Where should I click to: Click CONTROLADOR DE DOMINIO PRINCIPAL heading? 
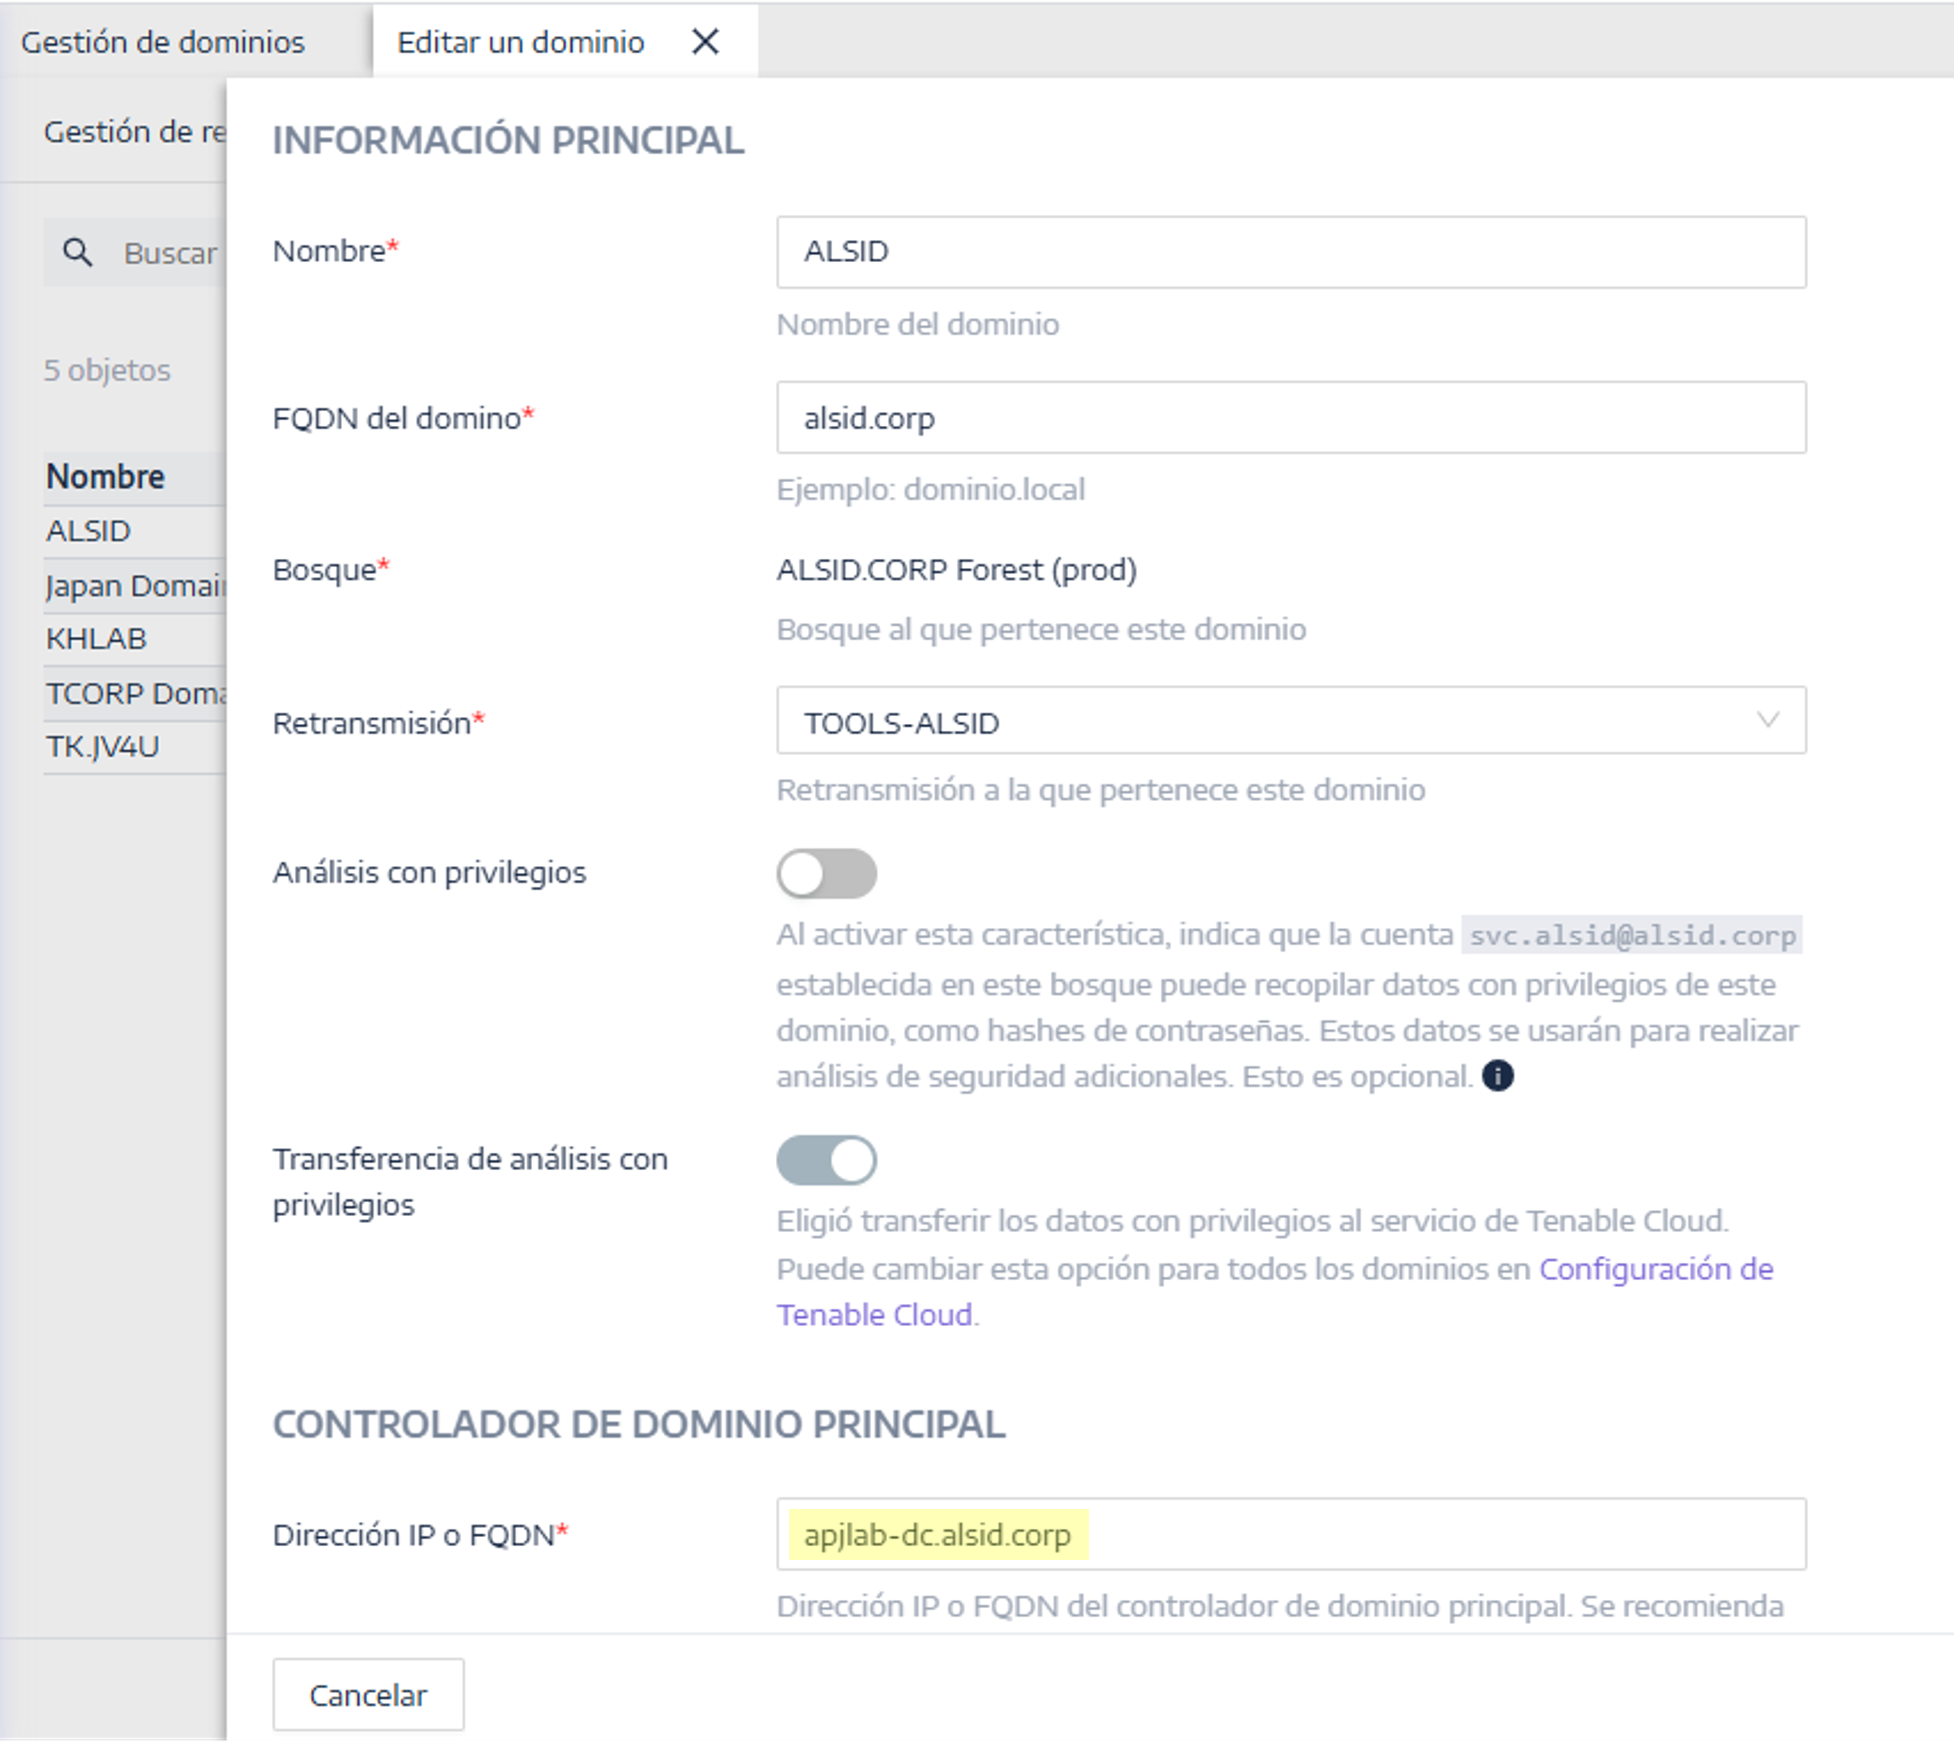pos(639,1425)
